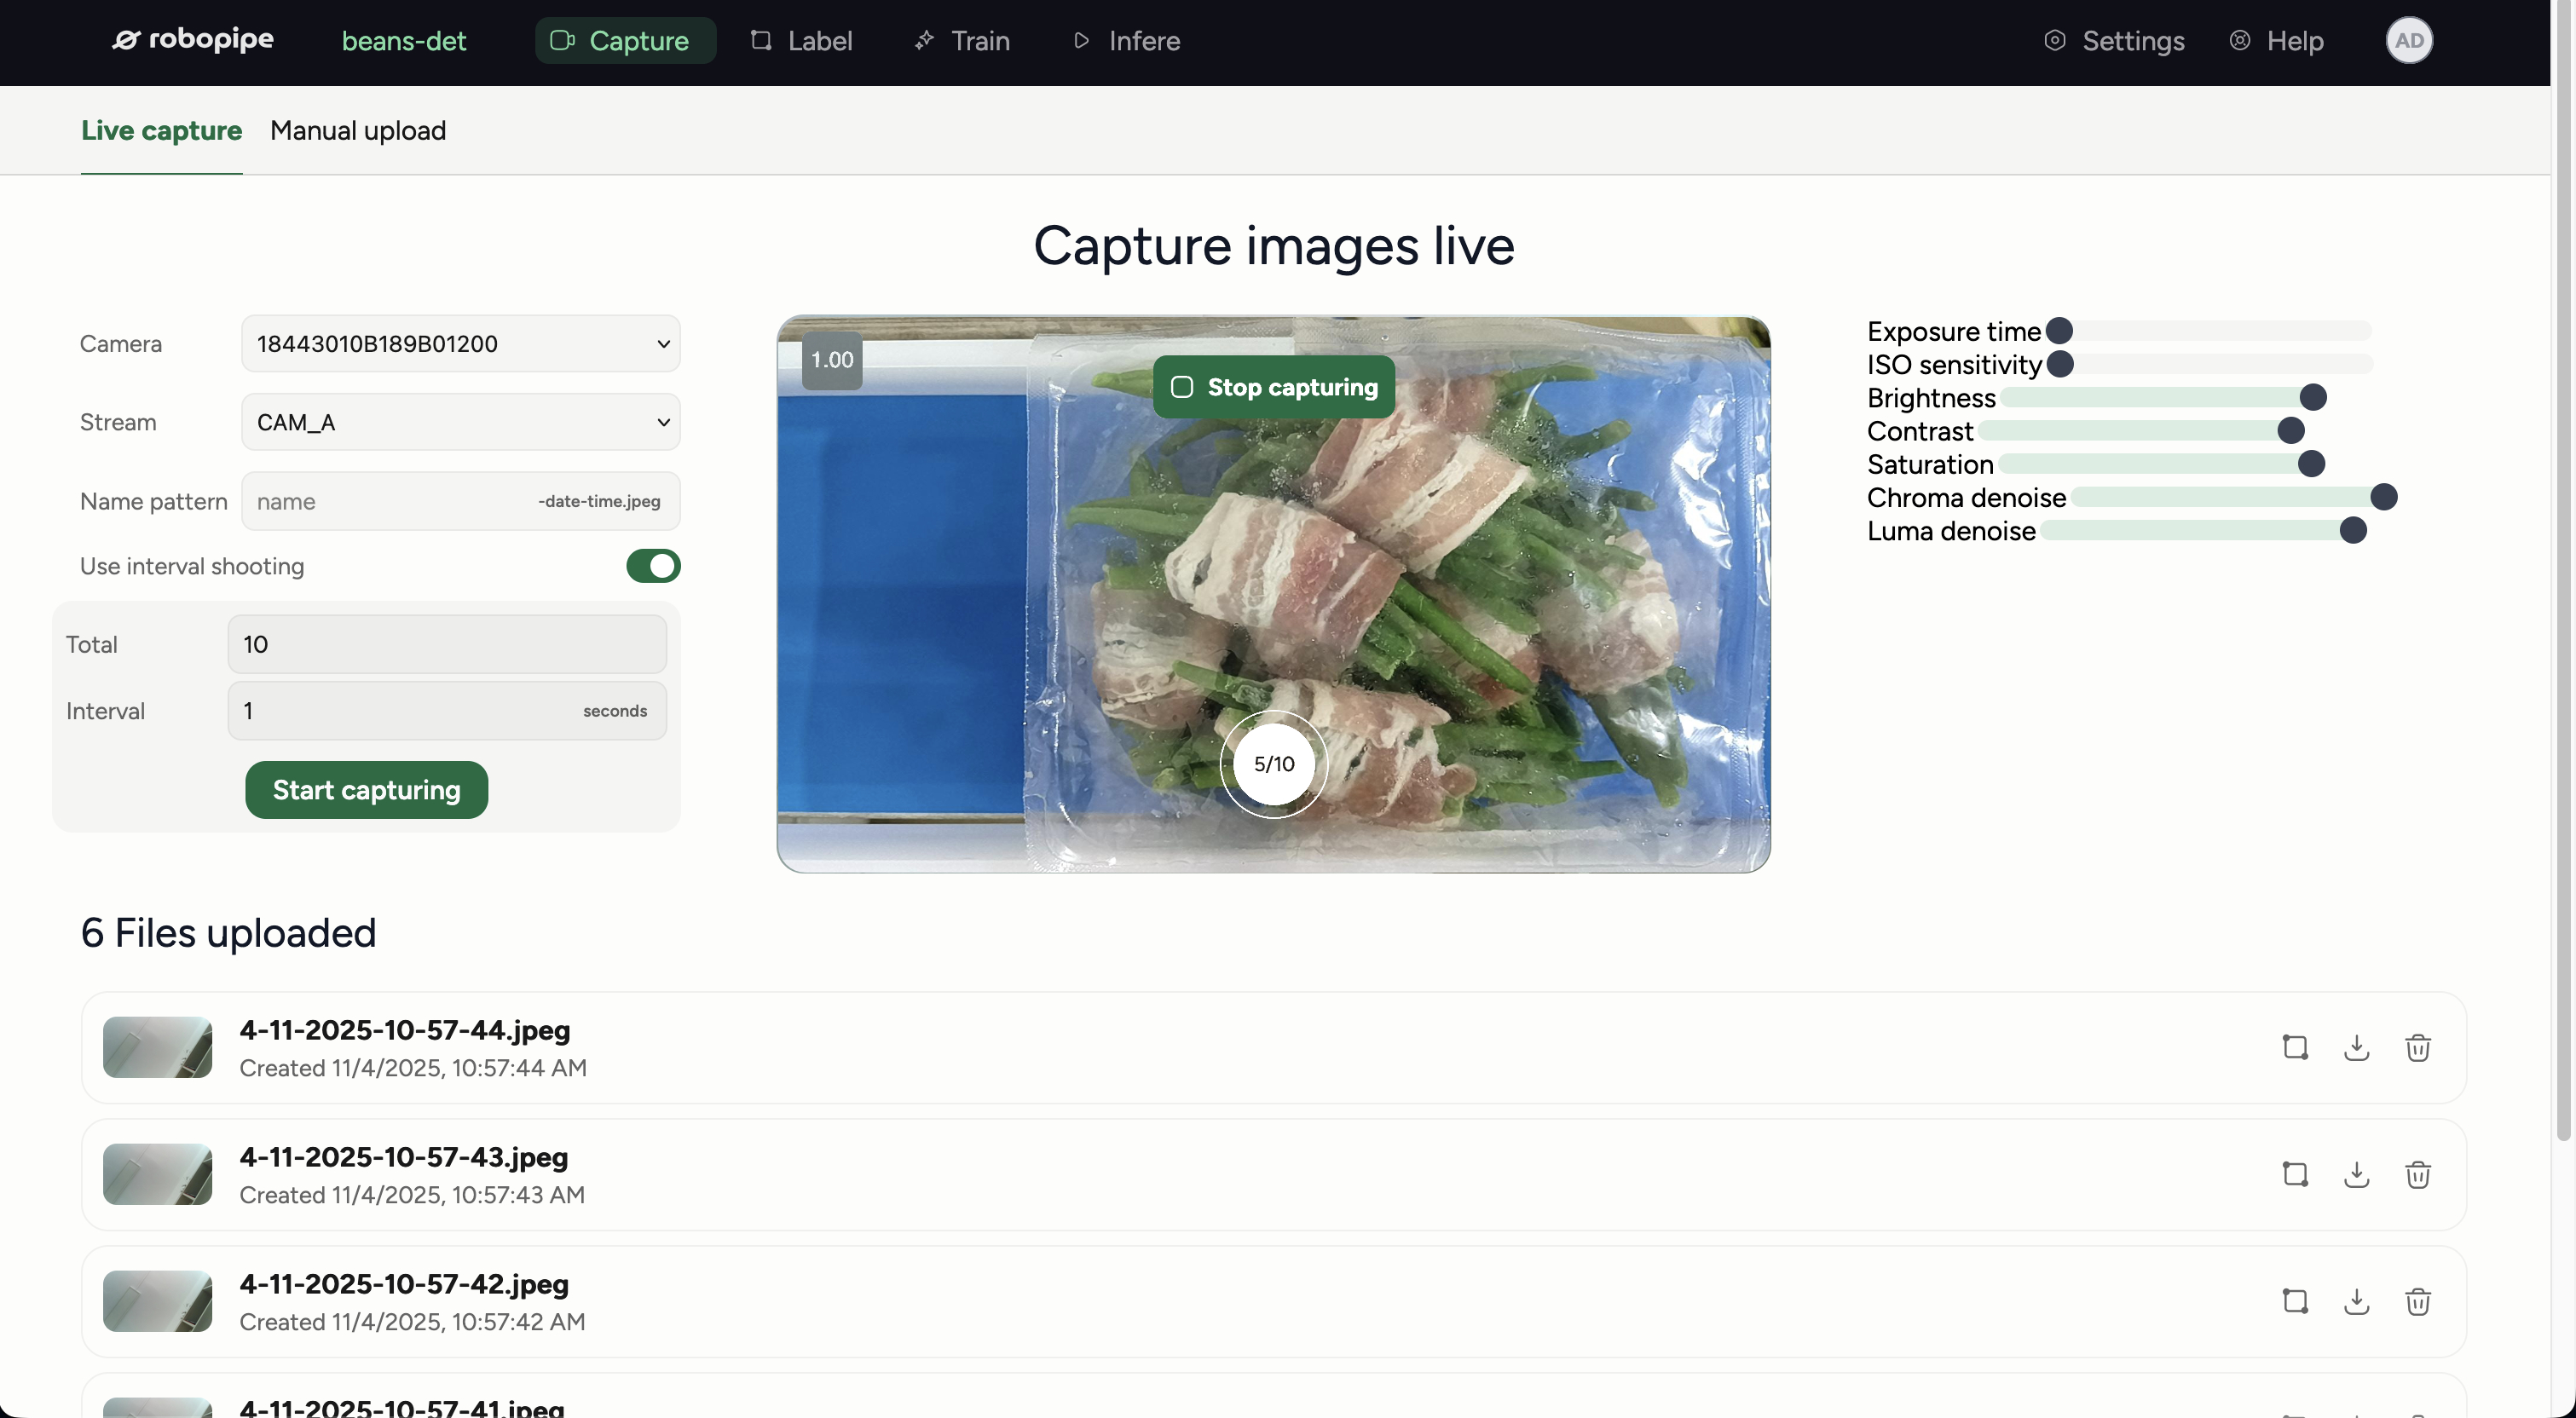The image size is (2576, 1418).
Task: Download the file 4-11-2025-10-57-42.jpeg
Action: click(x=2357, y=1302)
